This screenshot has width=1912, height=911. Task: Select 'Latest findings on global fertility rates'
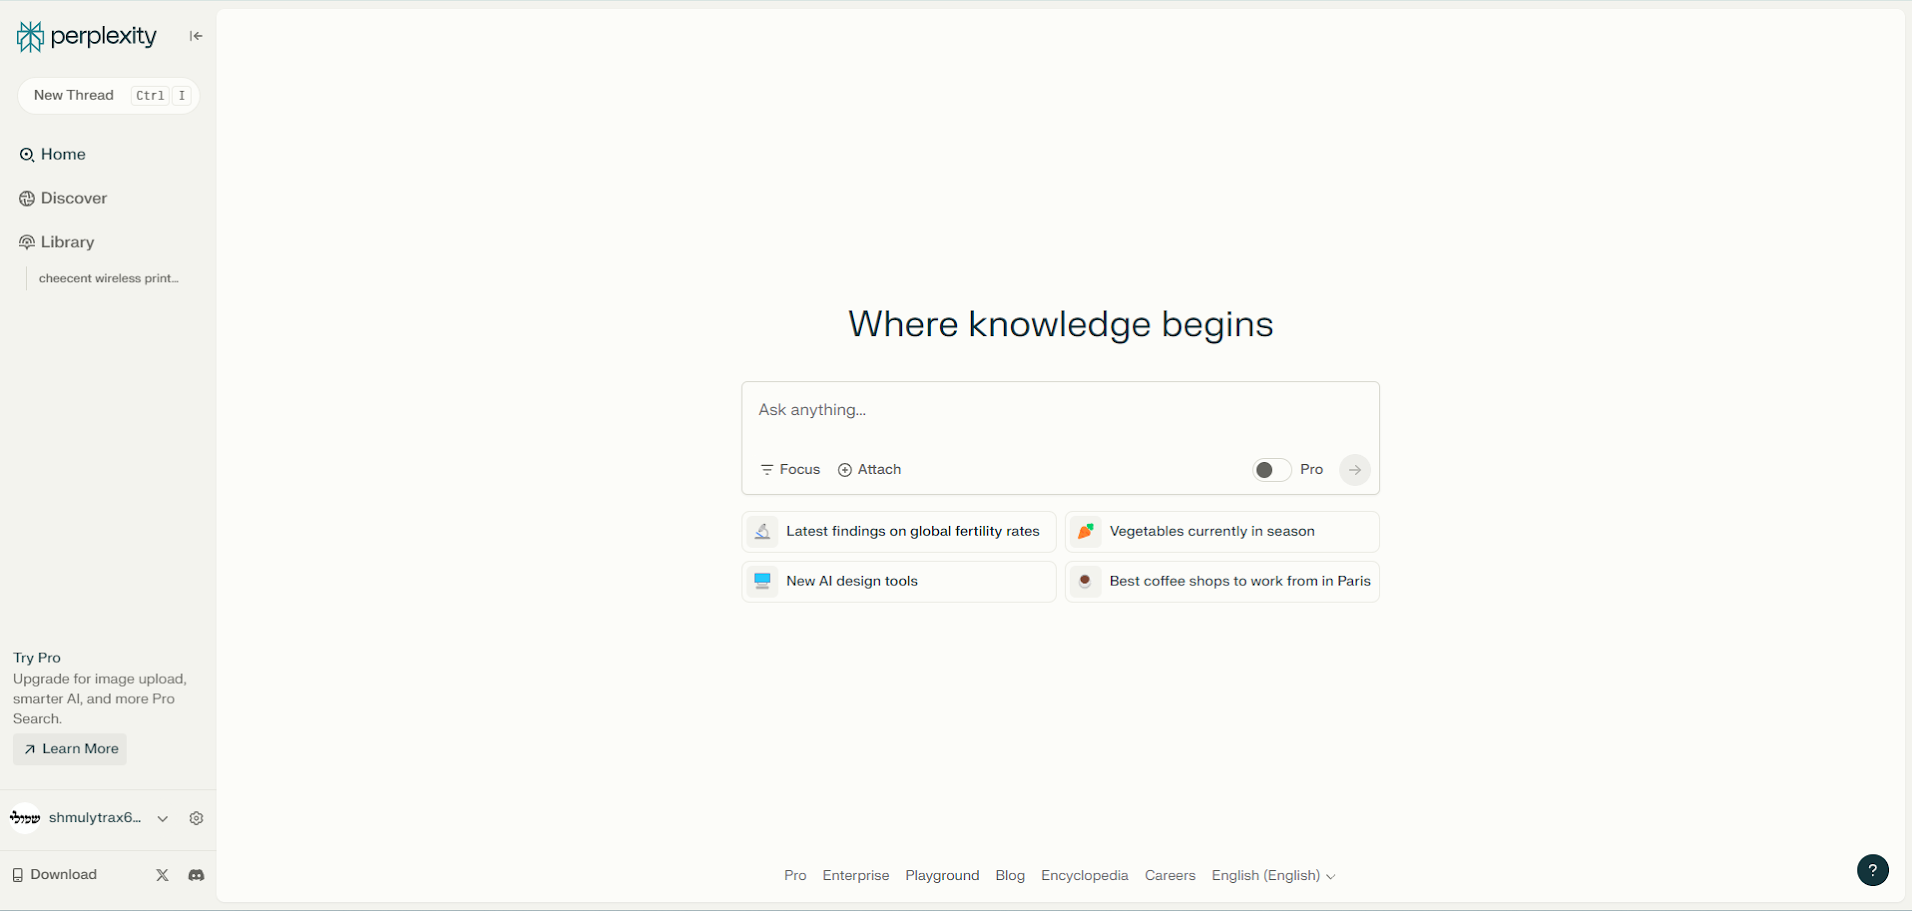point(899,532)
